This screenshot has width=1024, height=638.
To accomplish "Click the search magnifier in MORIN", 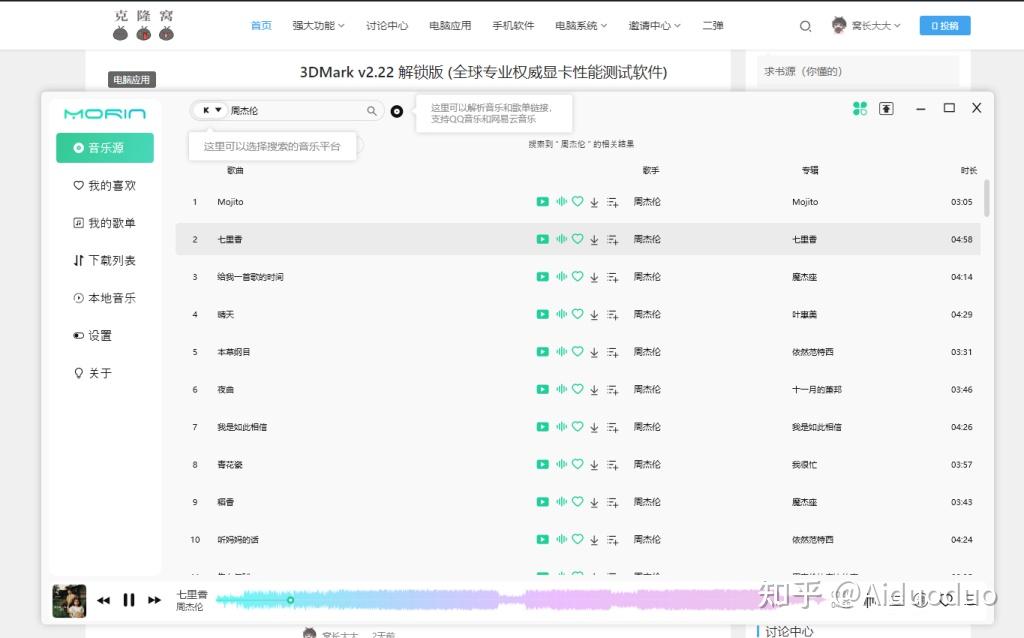I will [372, 111].
